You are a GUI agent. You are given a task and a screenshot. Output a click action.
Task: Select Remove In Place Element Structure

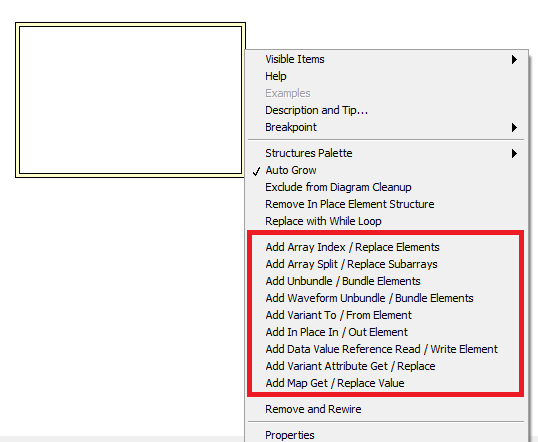coord(386,204)
